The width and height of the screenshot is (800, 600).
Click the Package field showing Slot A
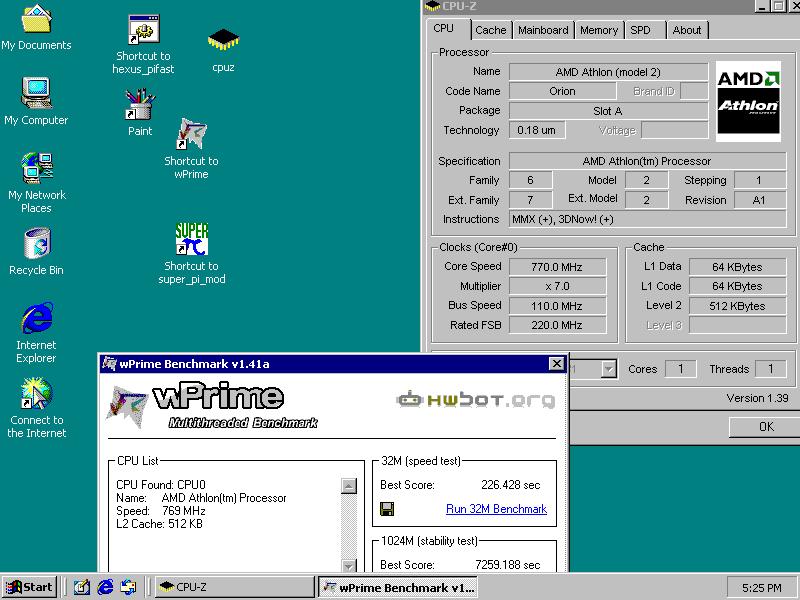point(608,111)
